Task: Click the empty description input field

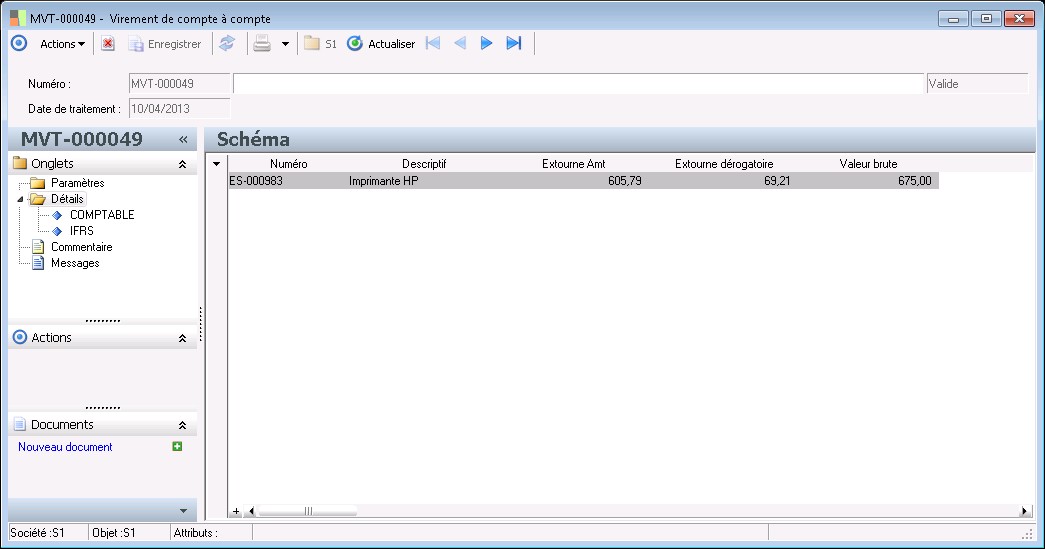Action: coord(578,84)
